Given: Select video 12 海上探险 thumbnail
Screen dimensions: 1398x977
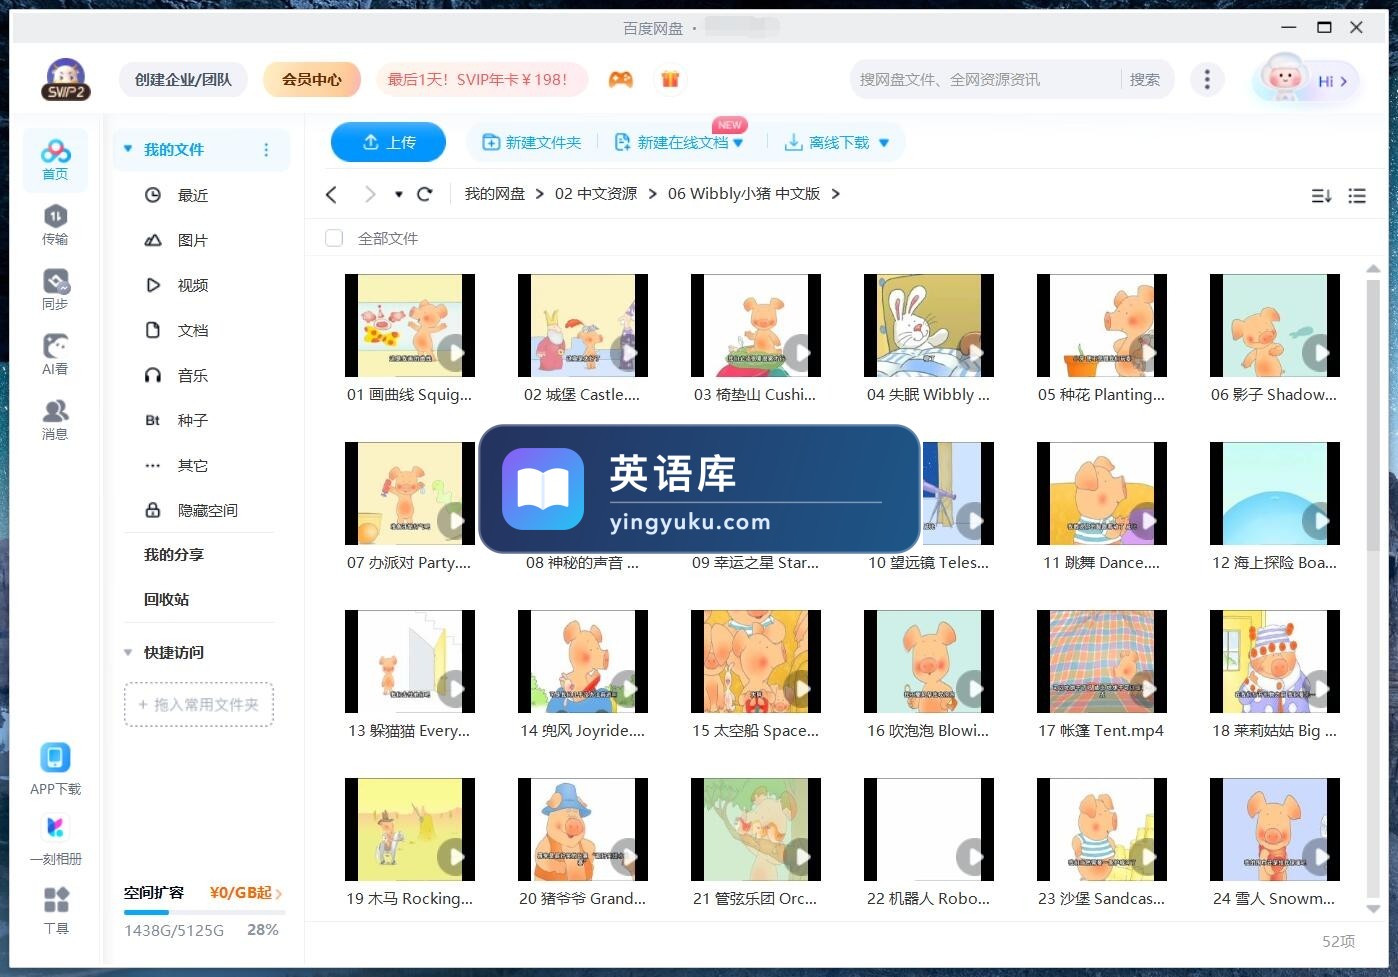Looking at the screenshot, I should click(1275, 493).
